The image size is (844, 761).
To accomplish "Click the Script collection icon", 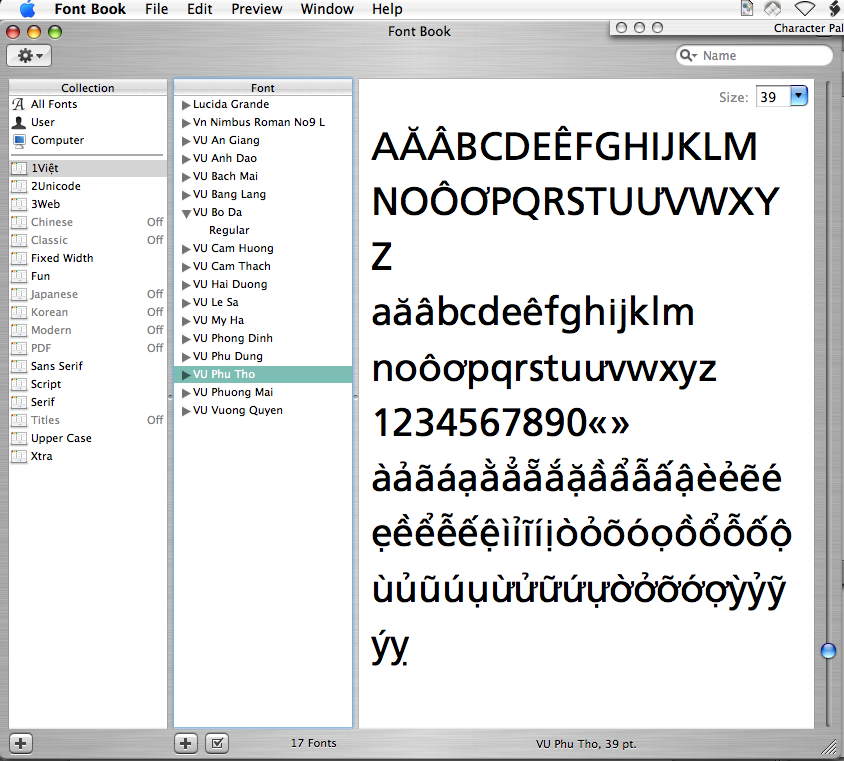I will click(19, 384).
